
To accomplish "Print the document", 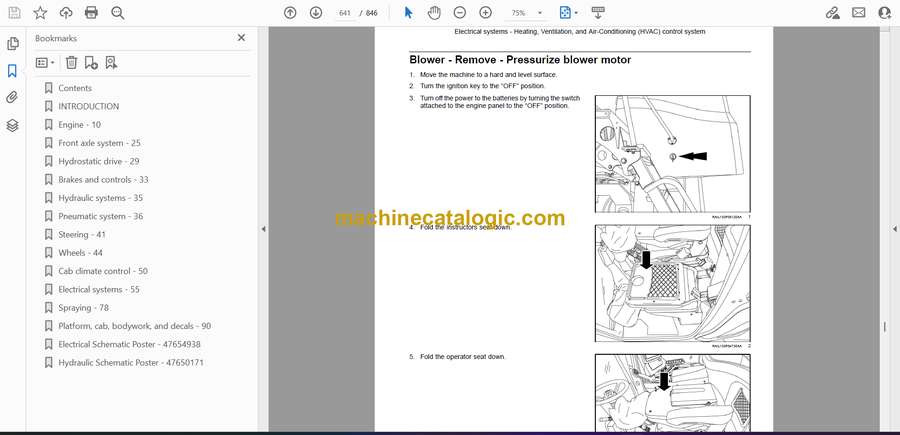I will (x=91, y=13).
